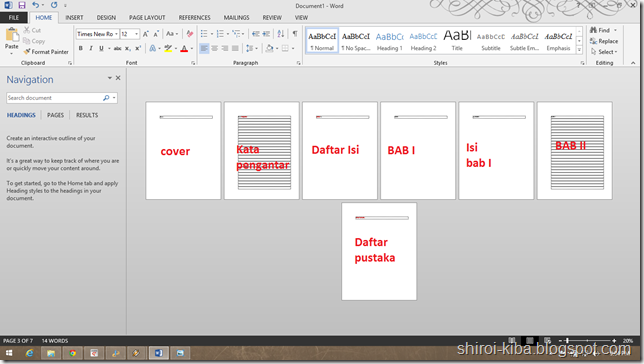644x364 pixels.
Task: Click the word count in status bar
Action: pyautogui.click(x=55, y=341)
